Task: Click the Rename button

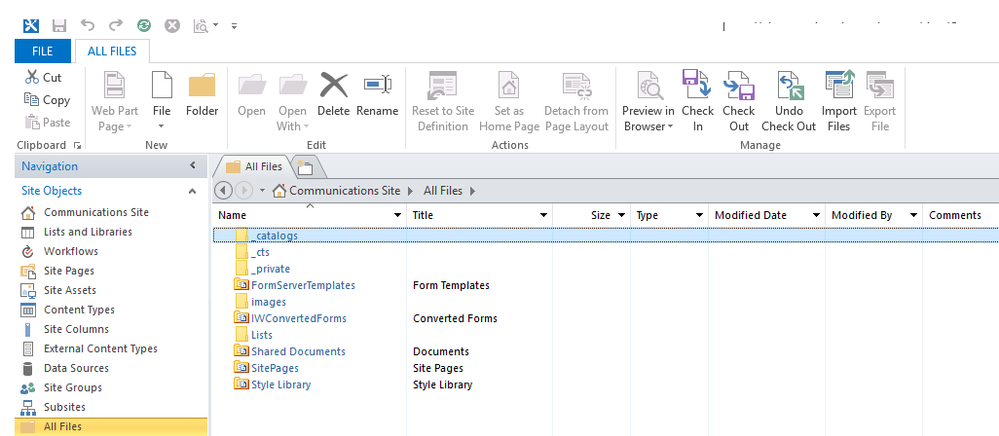Action: (x=377, y=94)
